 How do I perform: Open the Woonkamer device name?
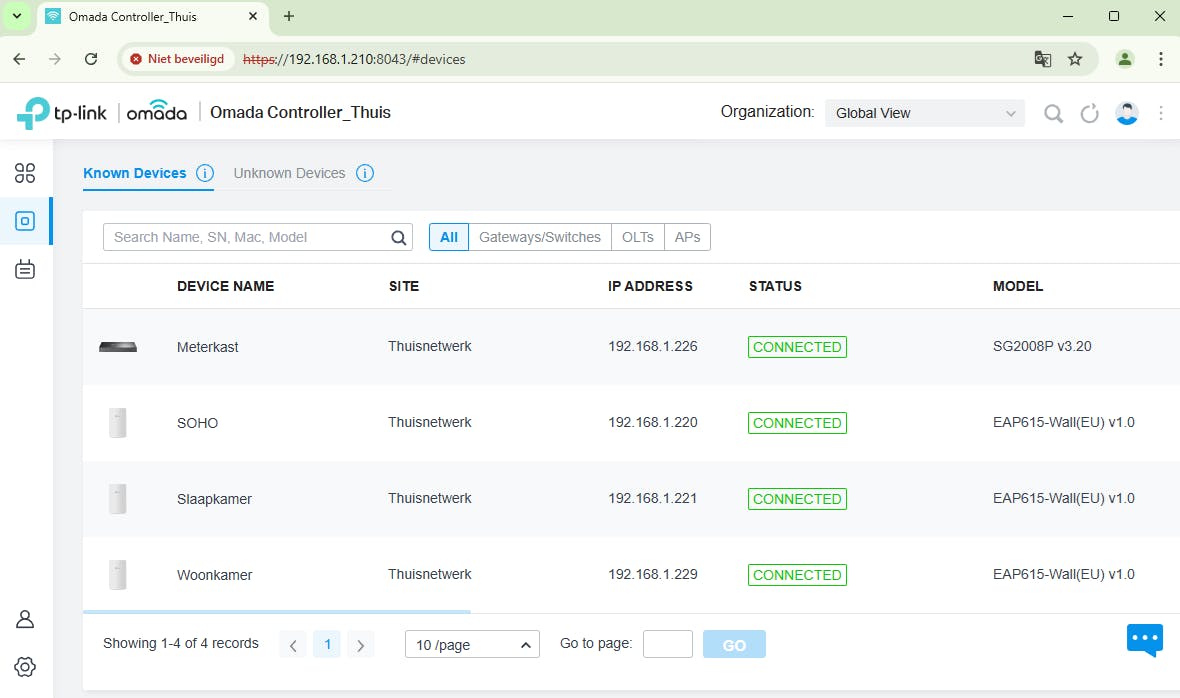(x=214, y=575)
